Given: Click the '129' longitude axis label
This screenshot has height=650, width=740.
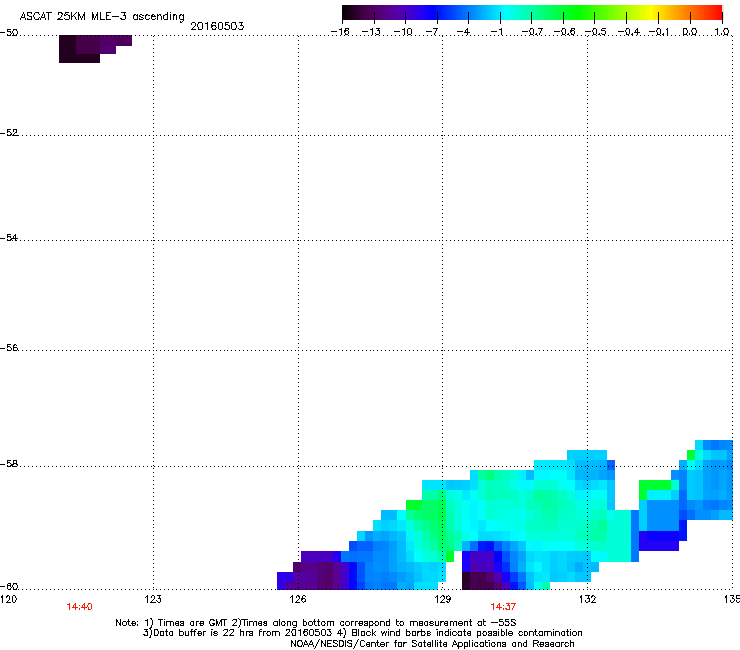Looking at the screenshot, I should pos(442,599).
